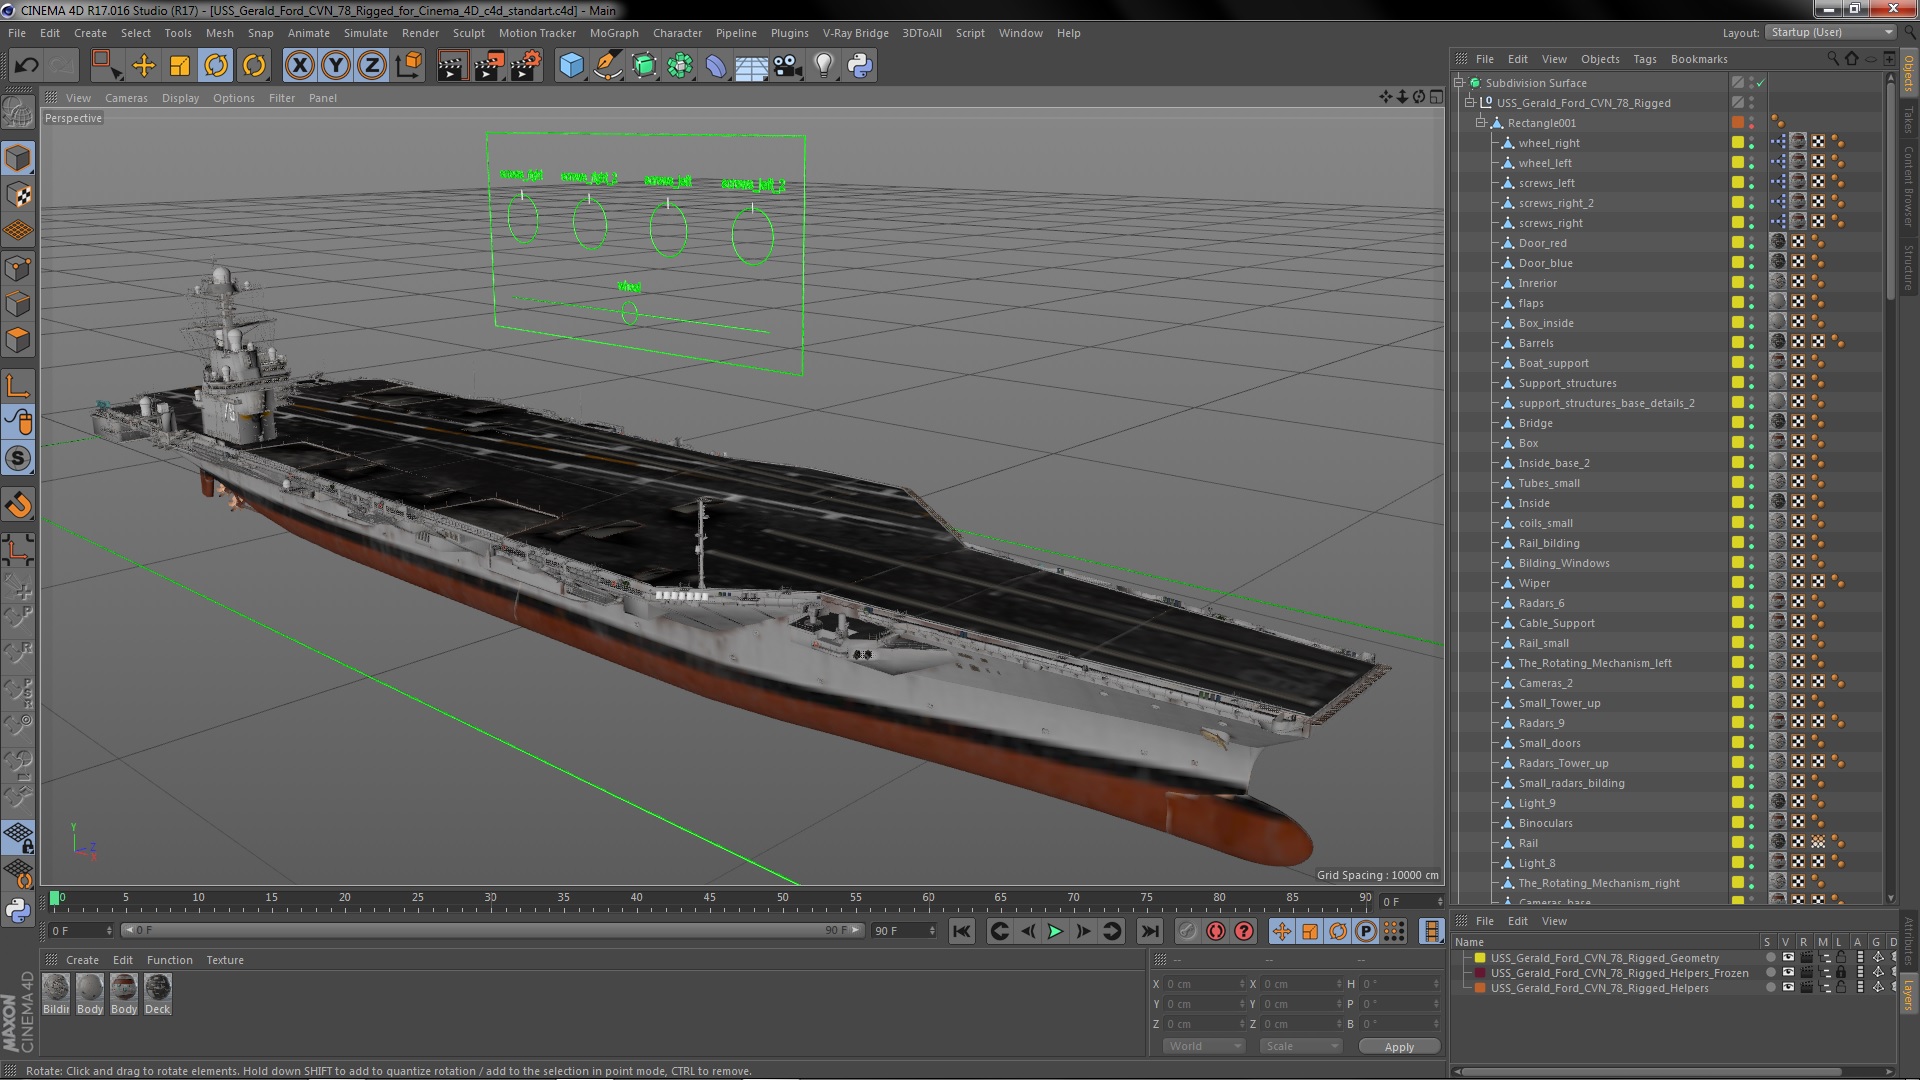
Task: Open the Python script icon in toolbar
Action: pos(860,66)
